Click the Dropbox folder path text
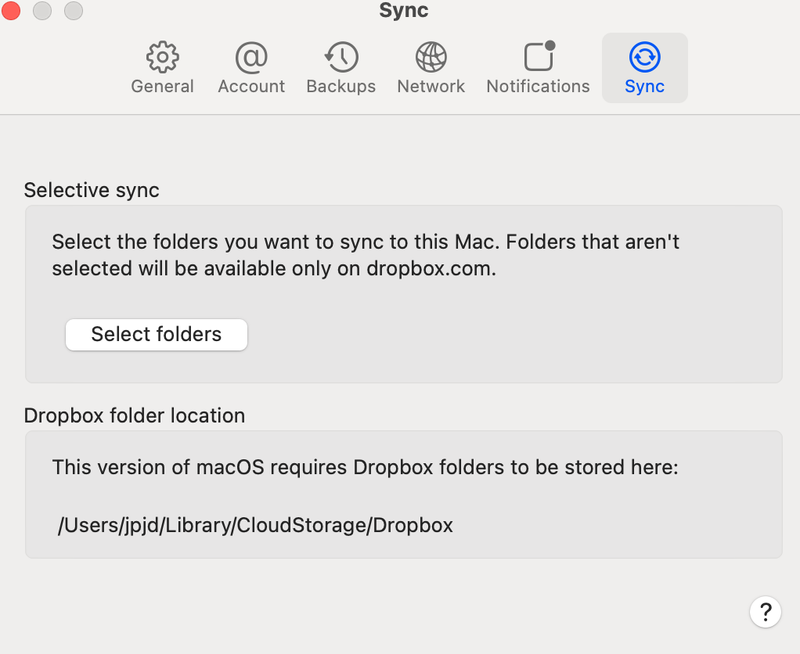The image size is (800, 654). click(256, 525)
